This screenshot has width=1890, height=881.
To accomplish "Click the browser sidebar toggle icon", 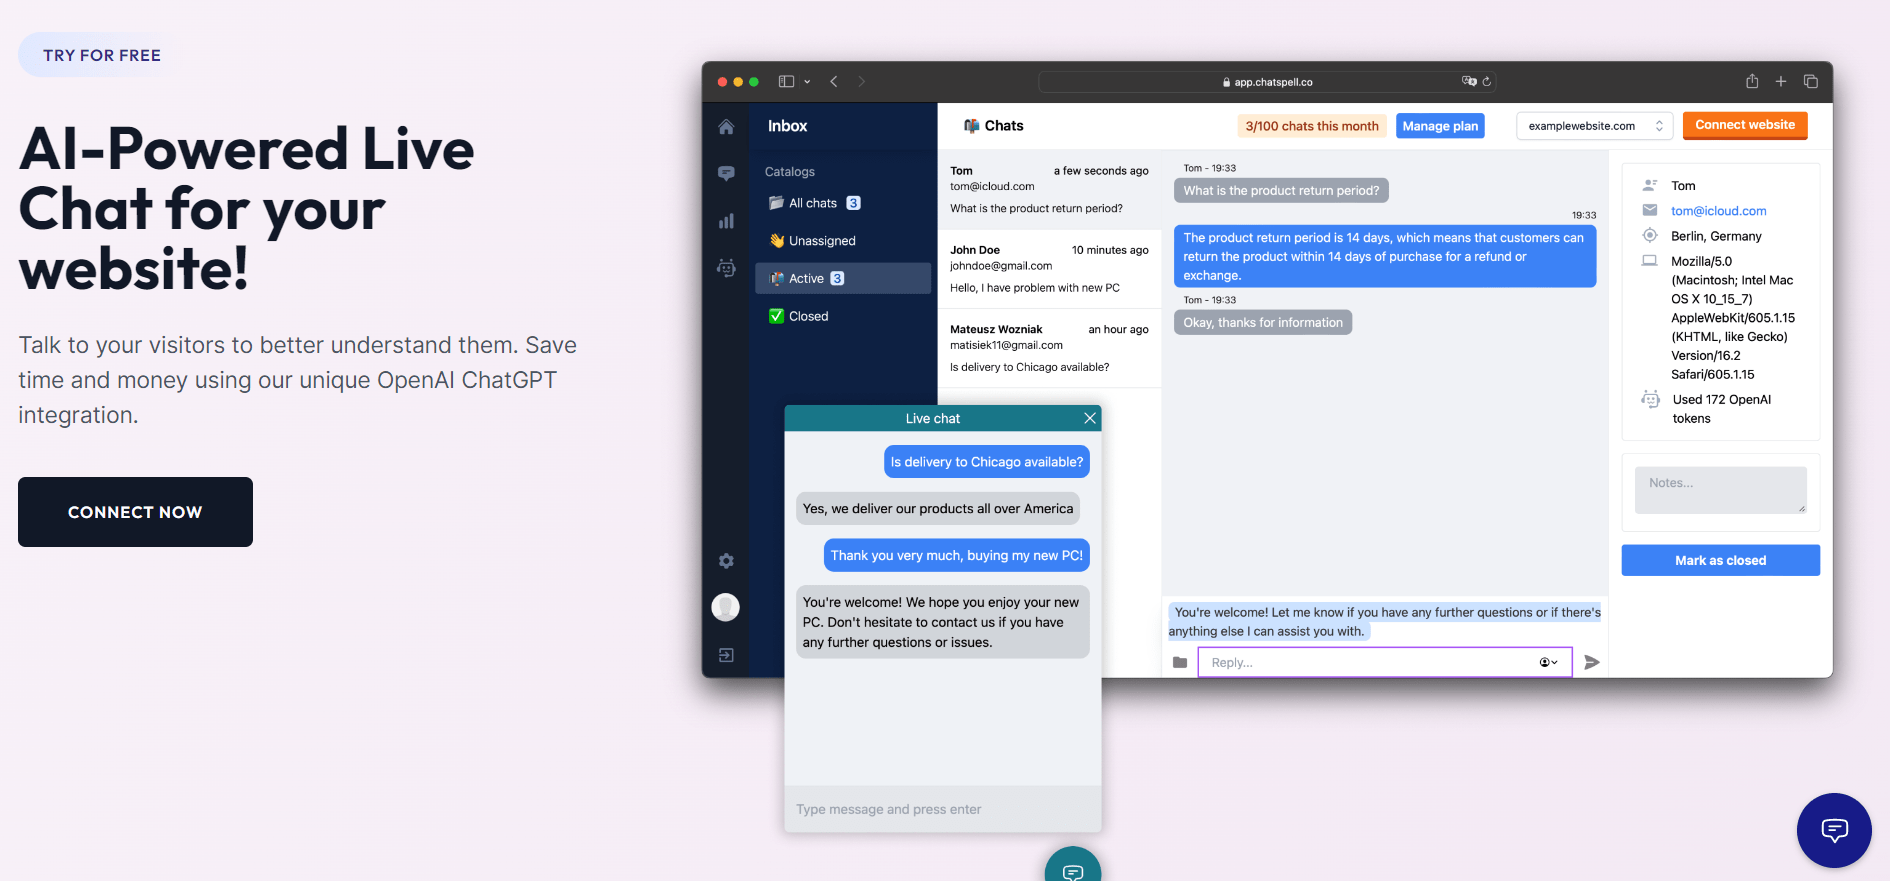I will [786, 82].
